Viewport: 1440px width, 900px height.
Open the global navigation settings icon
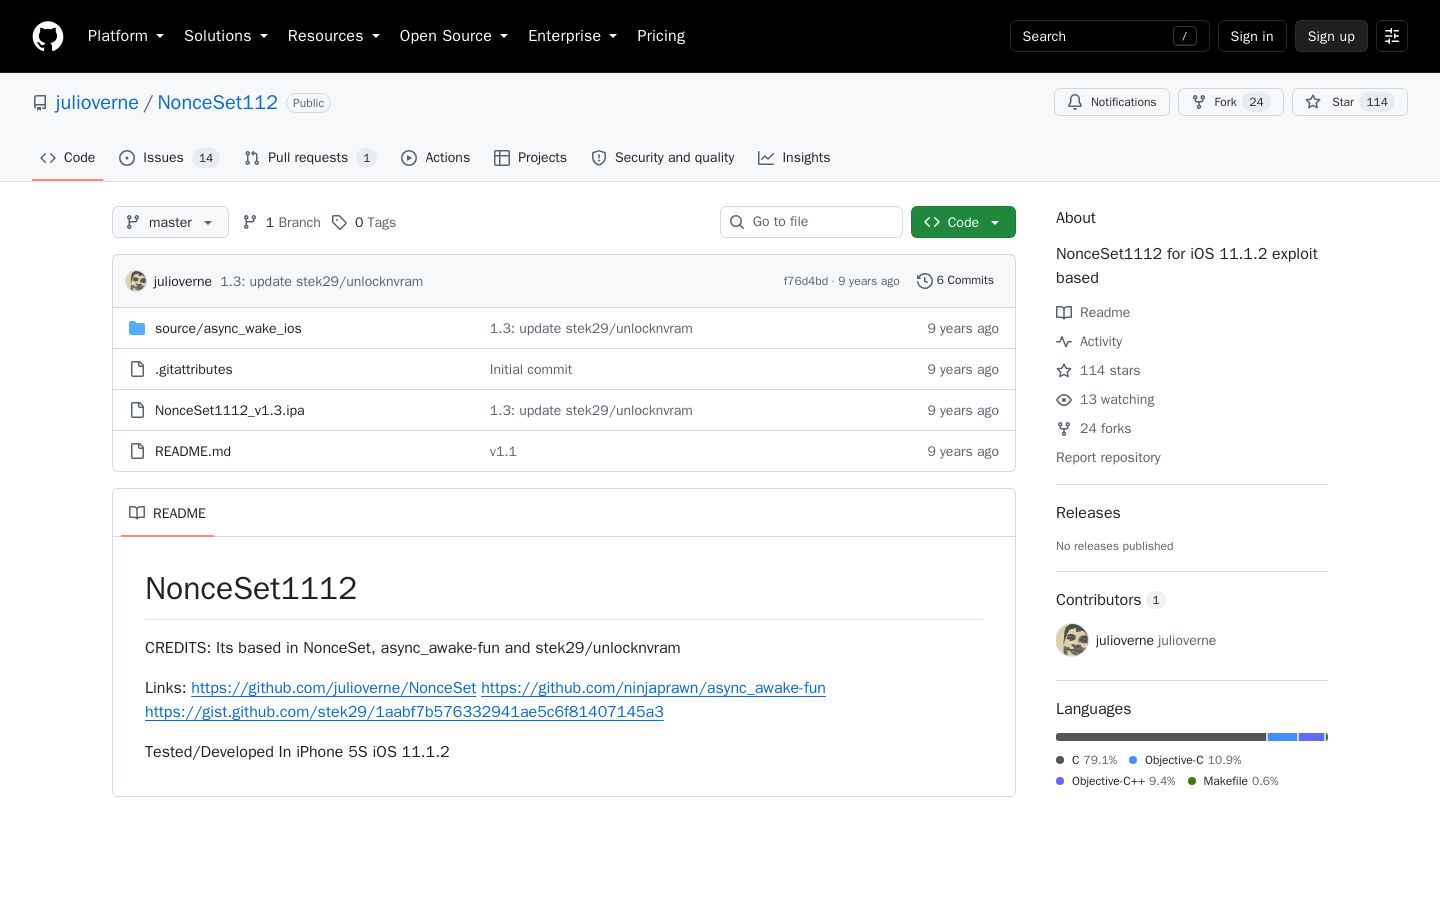coord(1392,36)
